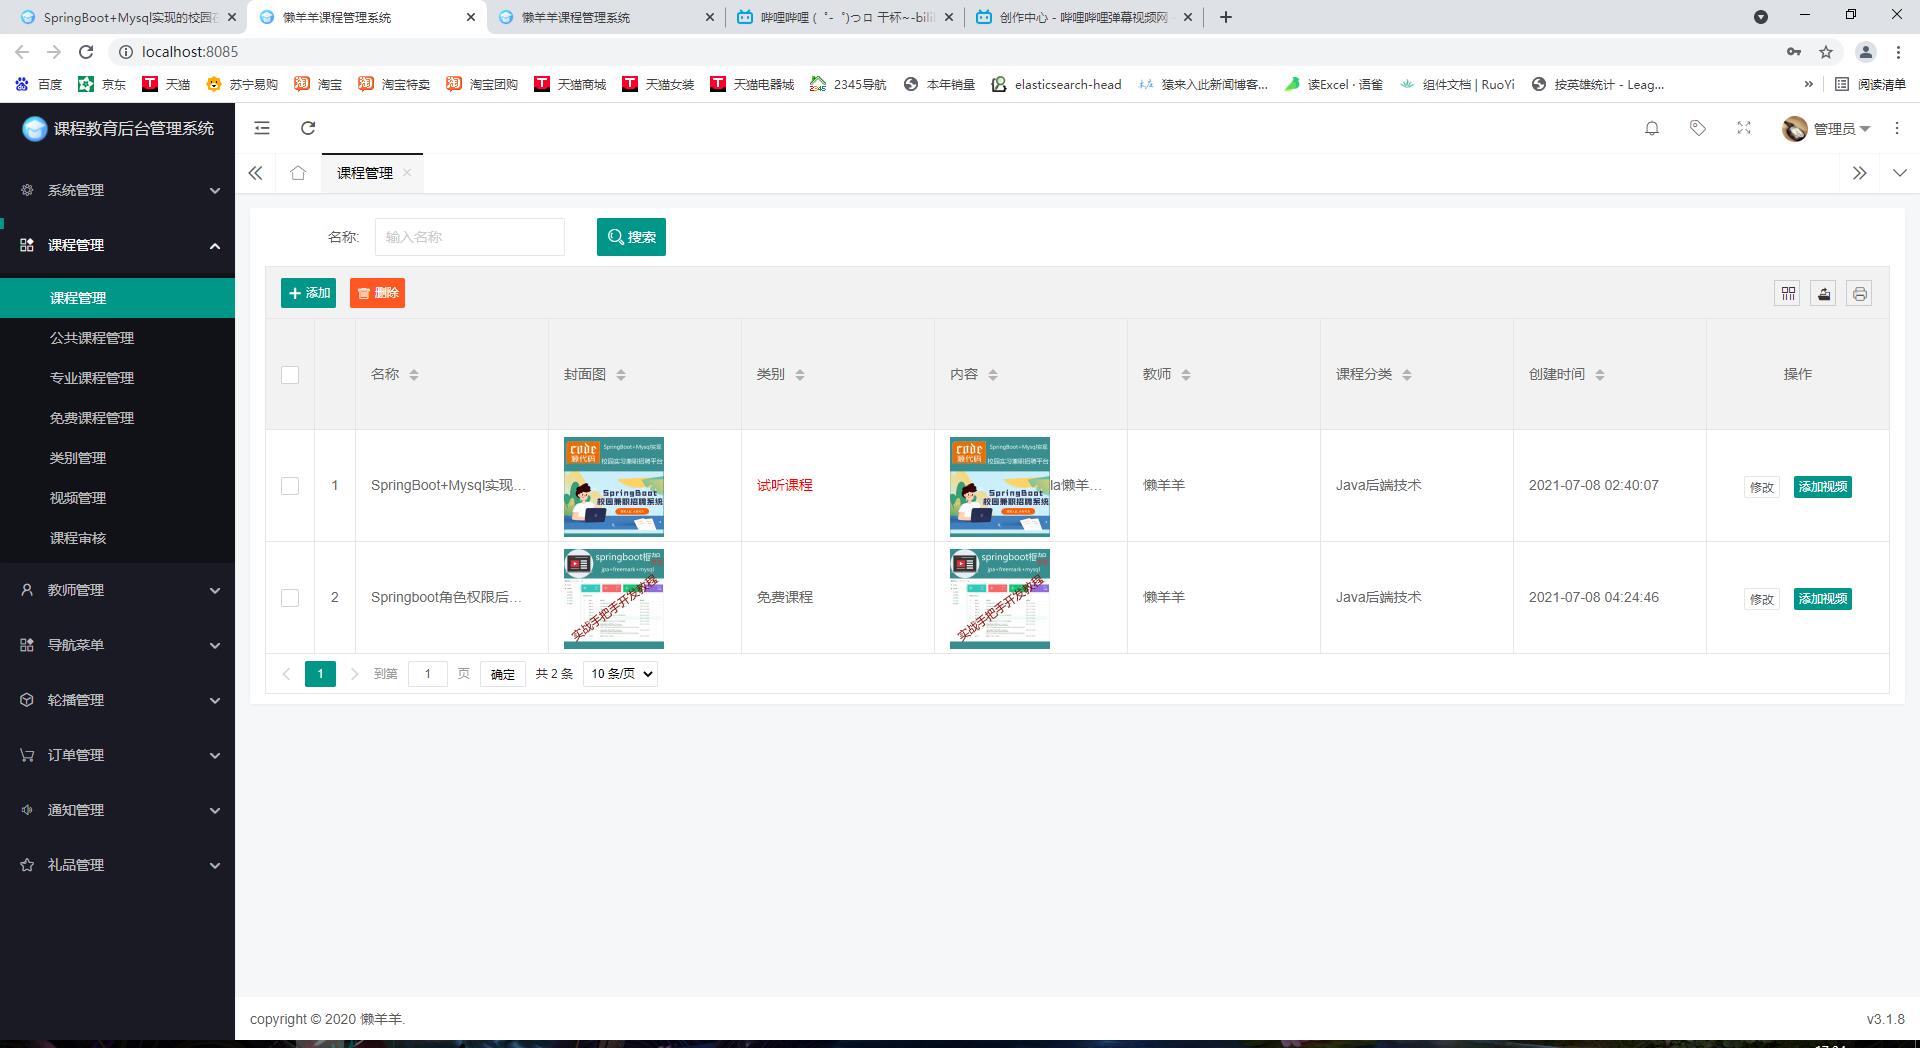1920x1048 pixels.
Task: Sort by 名称 column sort arrows
Action: pos(414,375)
